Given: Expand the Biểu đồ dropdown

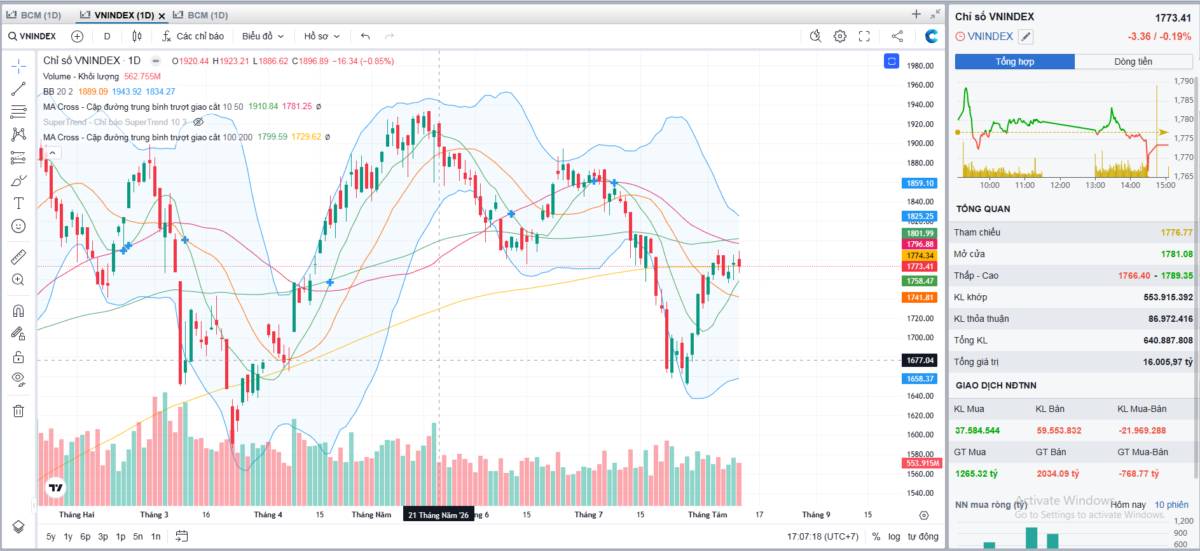Looking at the screenshot, I should 263,36.
